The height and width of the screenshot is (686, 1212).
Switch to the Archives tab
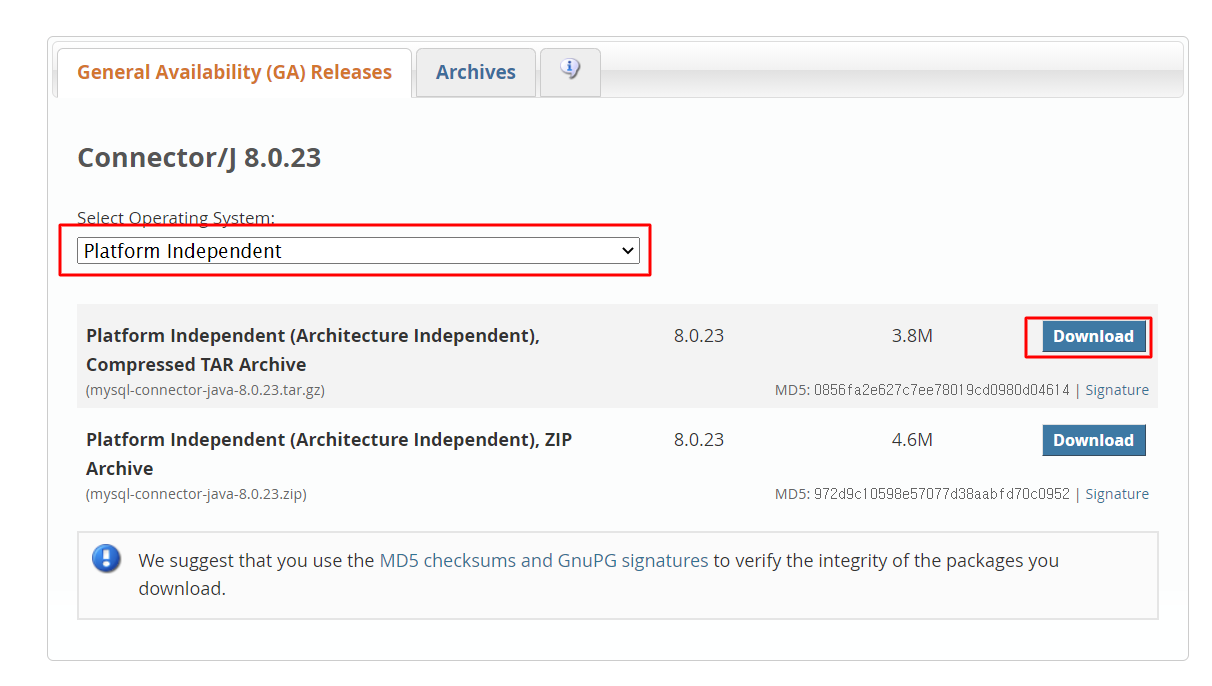[x=476, y=72]
